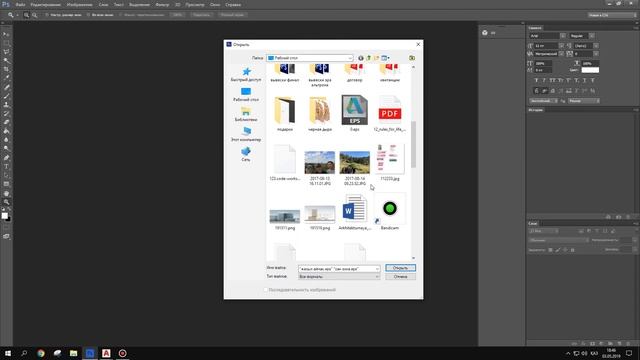Open the font style Regular dropdown

[x=591, y=36]
